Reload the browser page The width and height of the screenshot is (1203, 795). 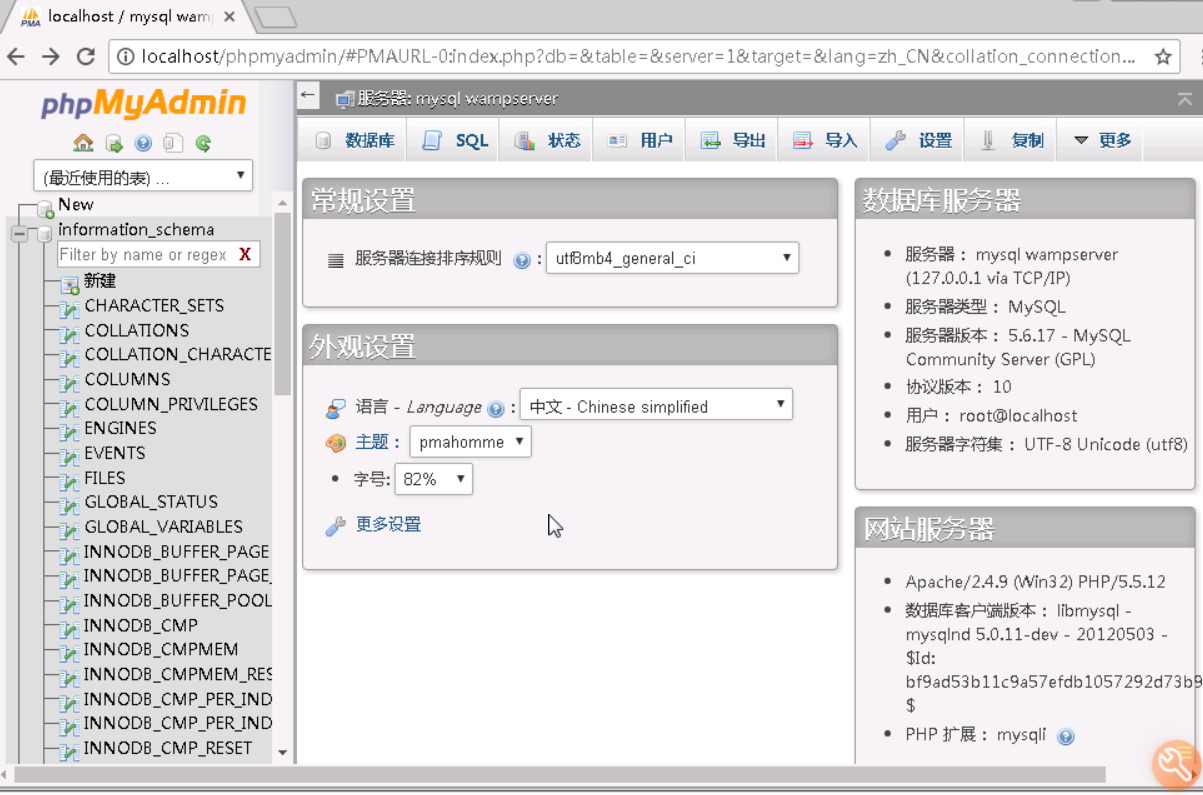click(x=86, y=57)
